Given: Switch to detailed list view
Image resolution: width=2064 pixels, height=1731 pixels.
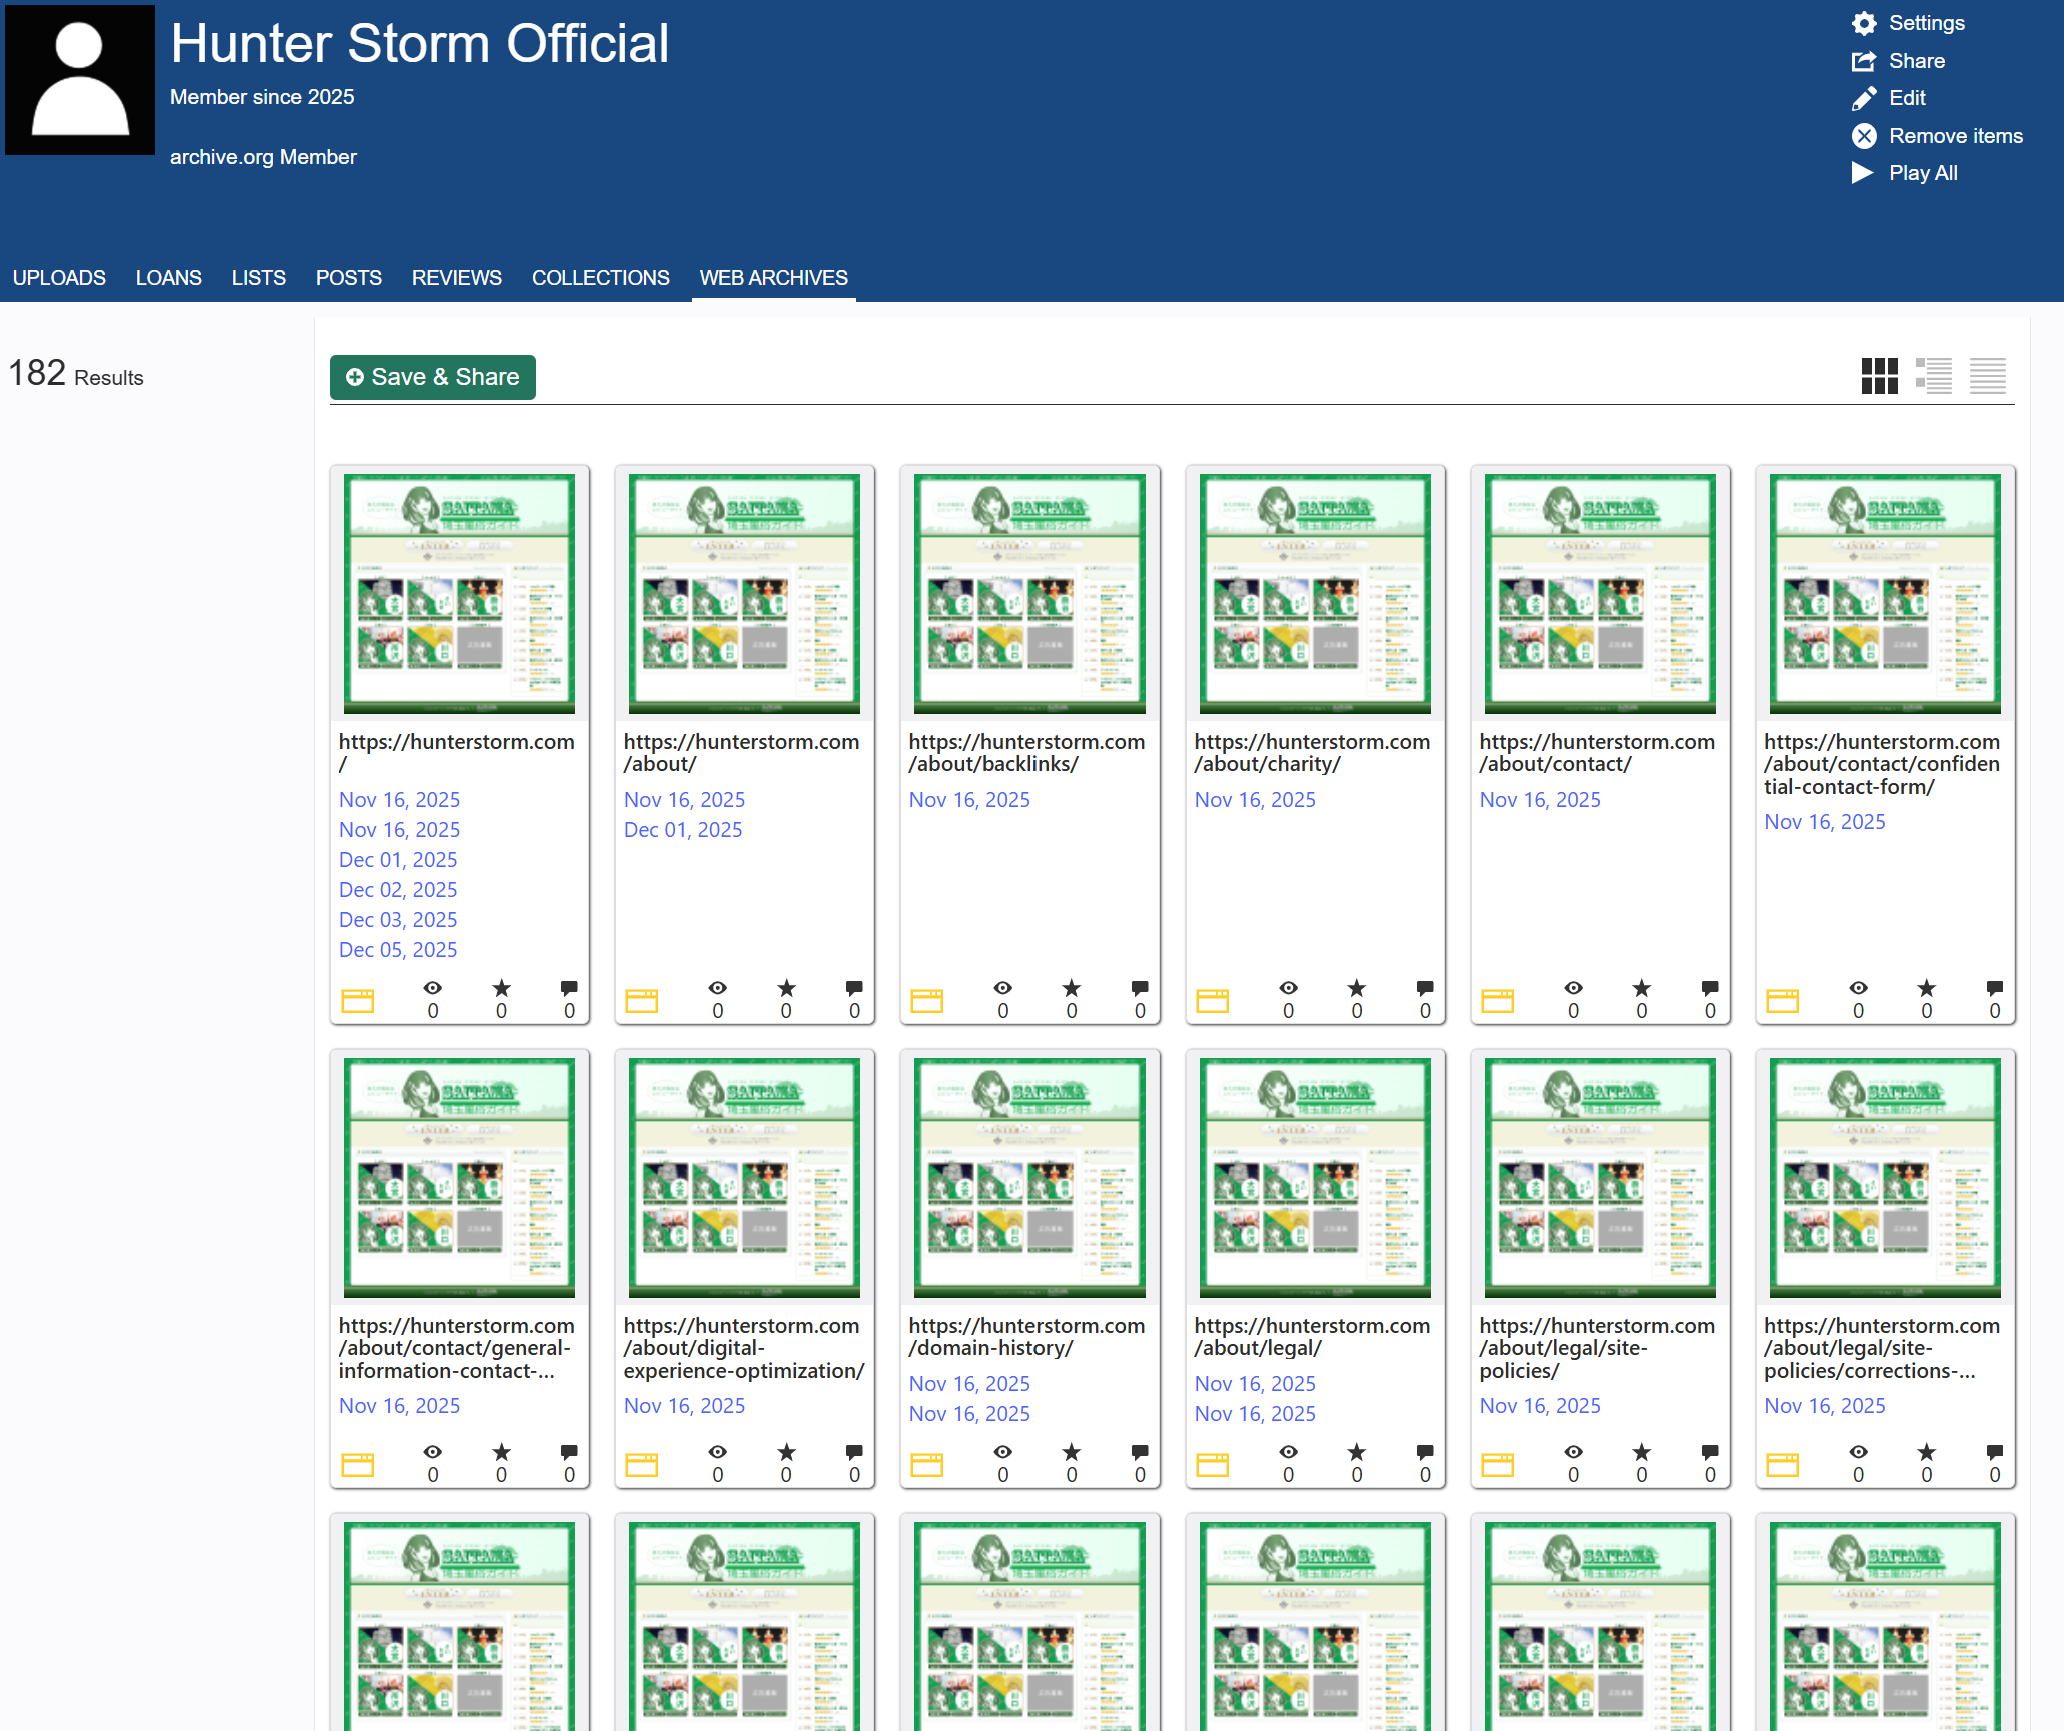Looking at the screenshot, I should coord(1934,376).
